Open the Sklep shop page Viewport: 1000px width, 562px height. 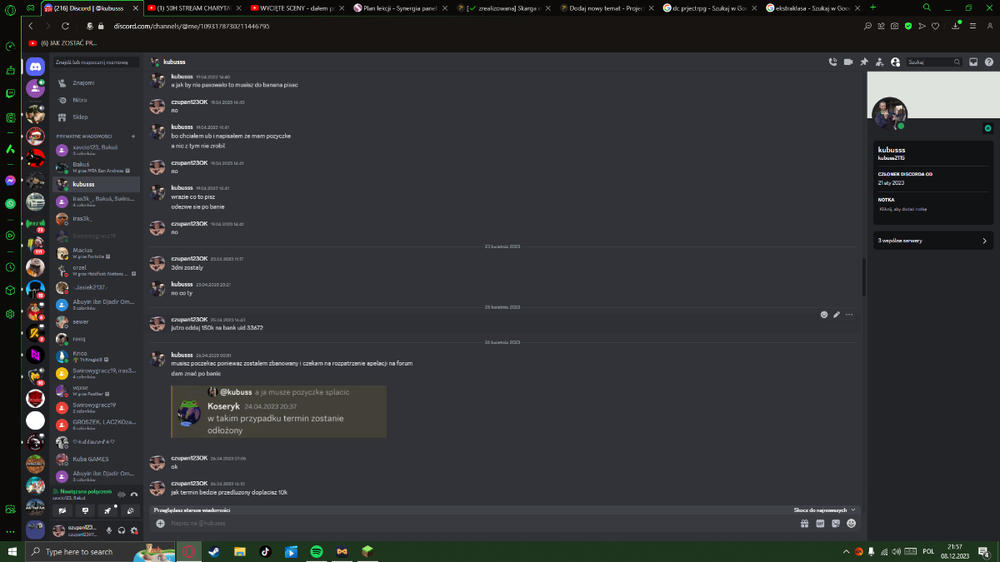click(96, 117)
